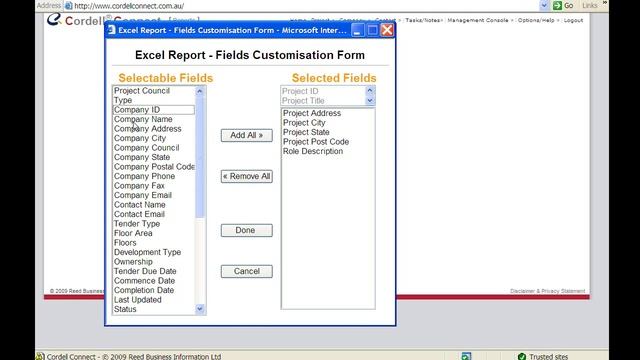Select Floors field
Screen dimensions: 640x360
(x=154, y=242)
